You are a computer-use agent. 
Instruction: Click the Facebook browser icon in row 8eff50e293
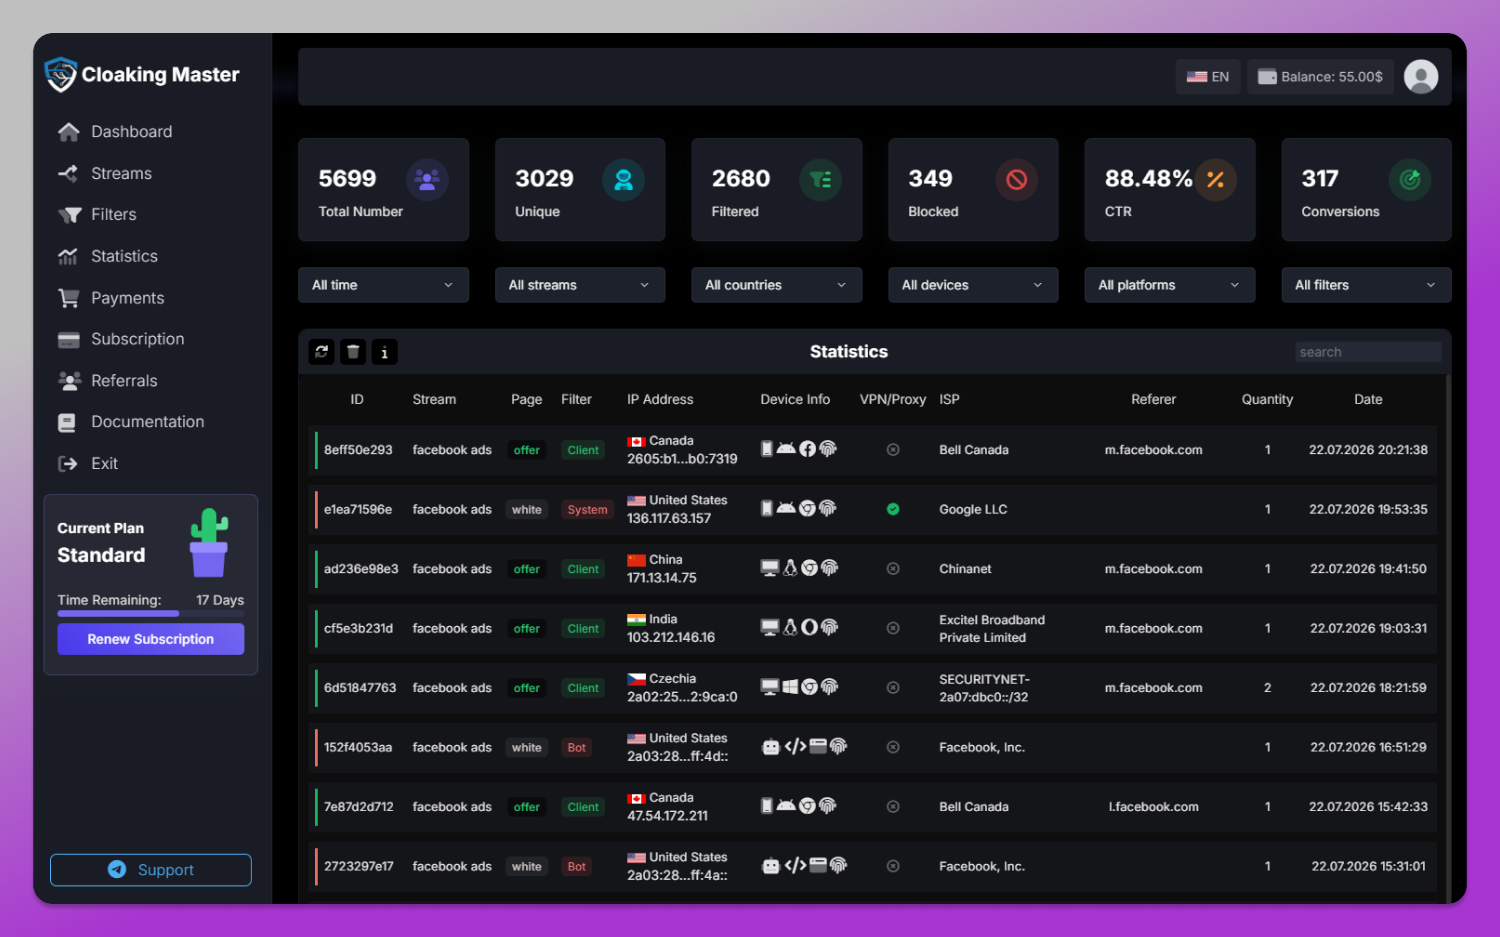click(808, 449)
